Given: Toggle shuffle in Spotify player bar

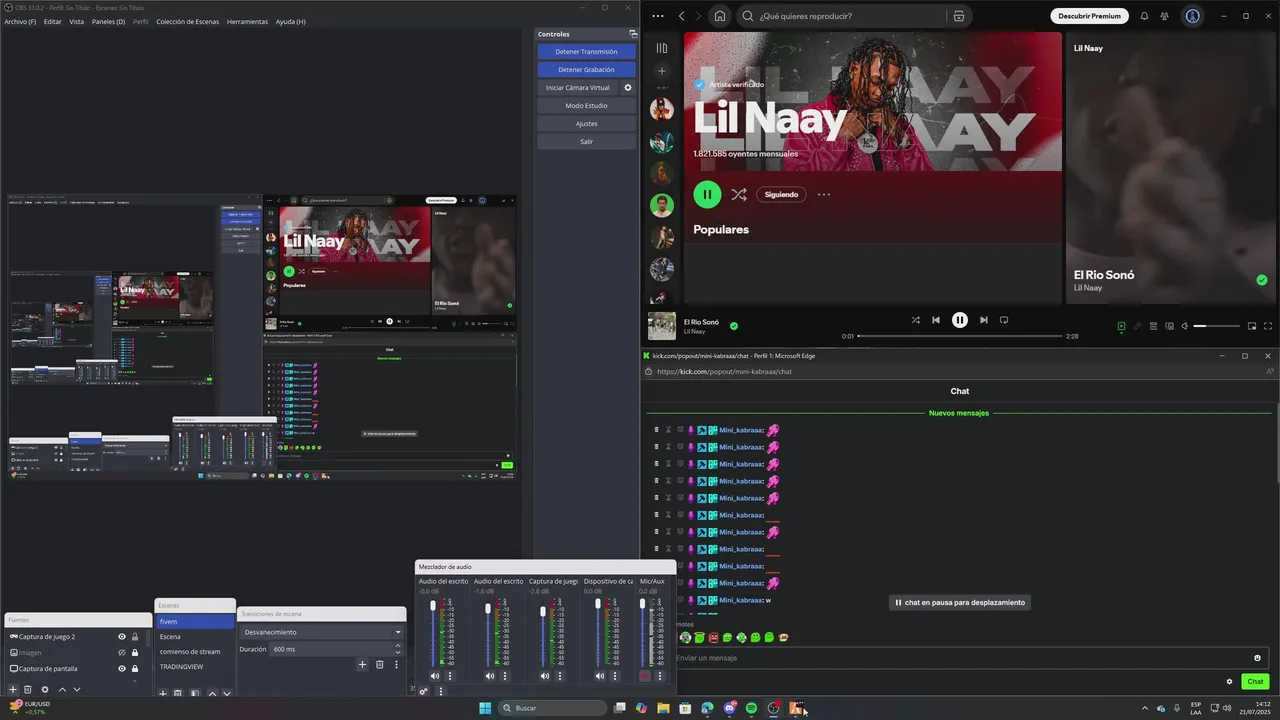Looking at the screenshot, I should click(x=915, y=320).
